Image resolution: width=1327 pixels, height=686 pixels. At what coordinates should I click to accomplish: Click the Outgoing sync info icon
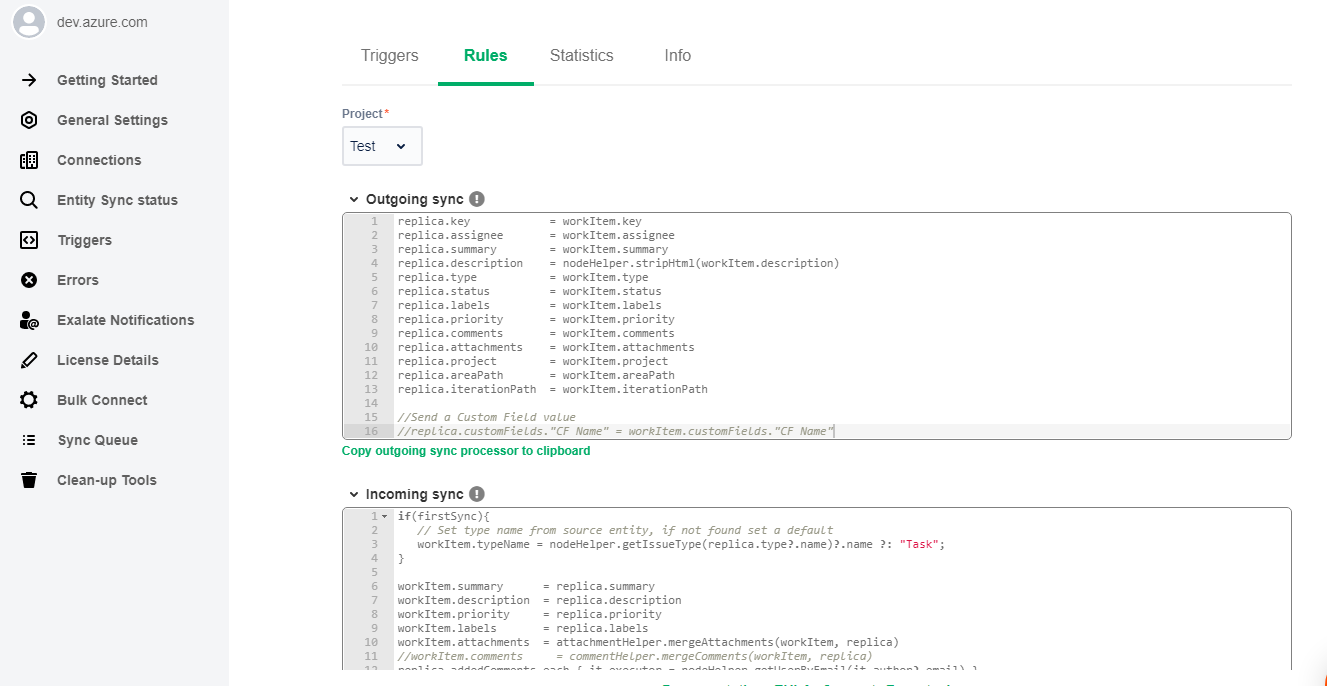[x=477, y=199]
